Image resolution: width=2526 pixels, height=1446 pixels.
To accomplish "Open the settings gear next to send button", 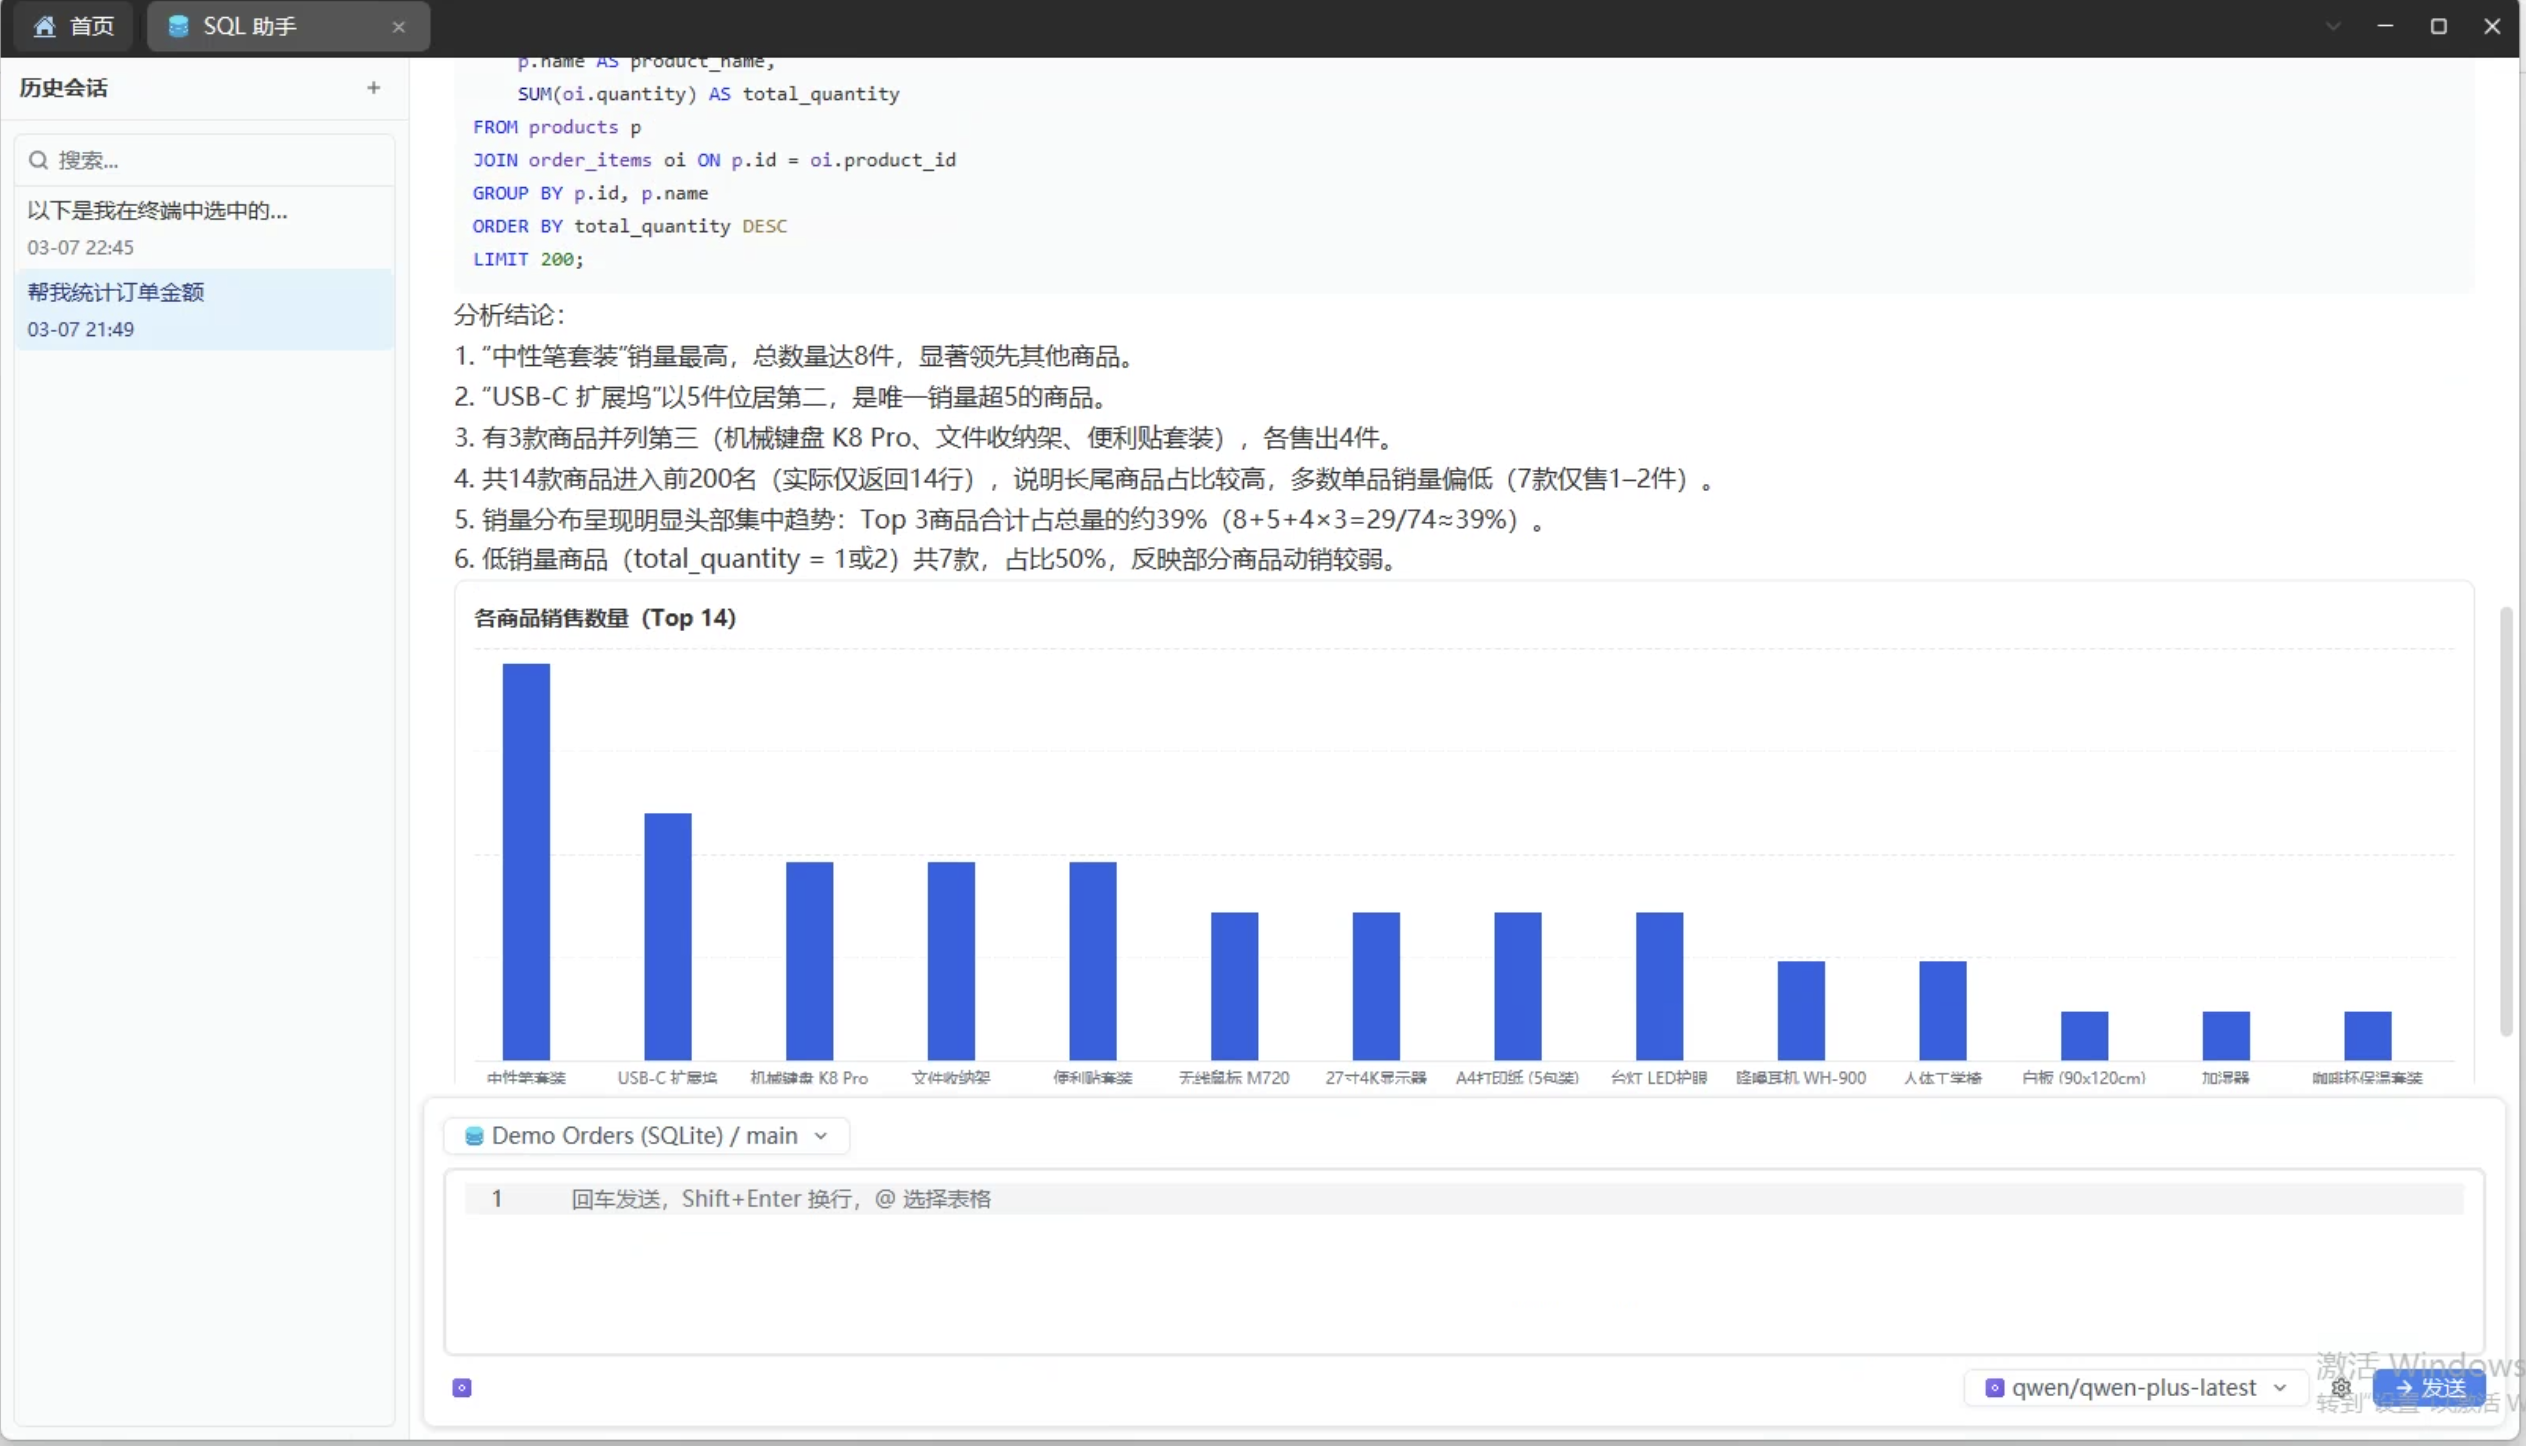I will (2343, 1388).
